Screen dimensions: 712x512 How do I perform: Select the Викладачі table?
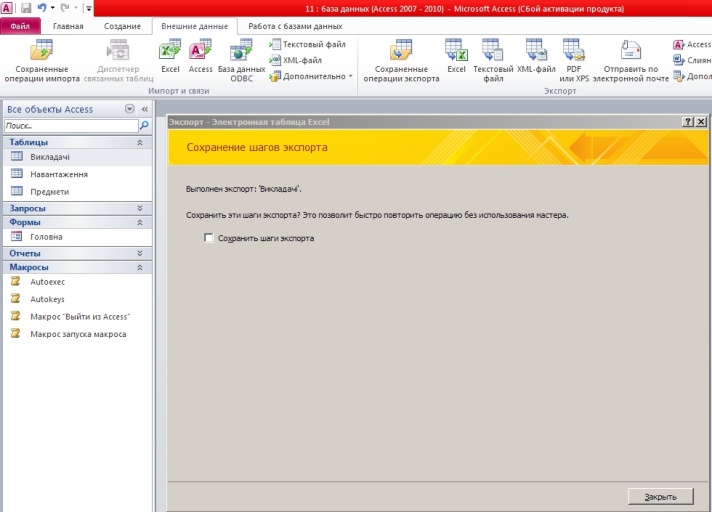[x=78, y=157]
